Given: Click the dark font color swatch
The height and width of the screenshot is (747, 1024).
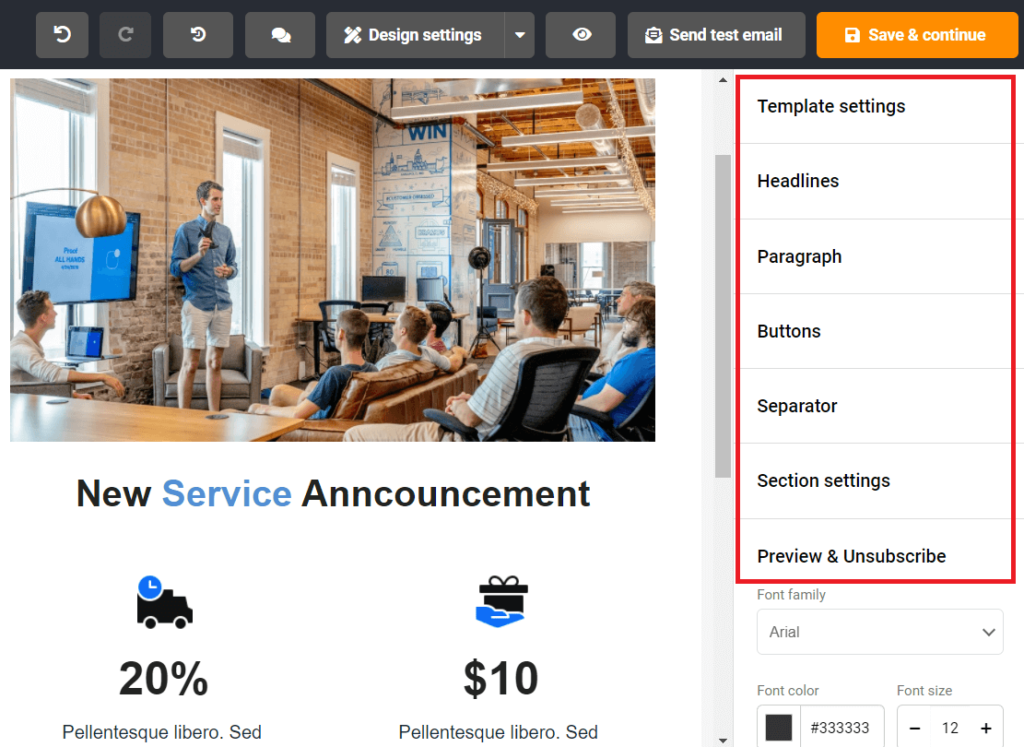Looking at the screenshot, I should tap(778, 727).
